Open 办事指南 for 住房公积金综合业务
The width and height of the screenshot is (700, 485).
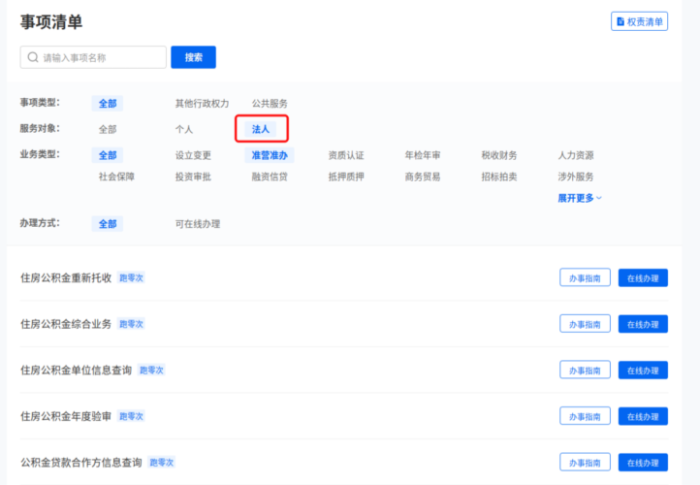585,324
